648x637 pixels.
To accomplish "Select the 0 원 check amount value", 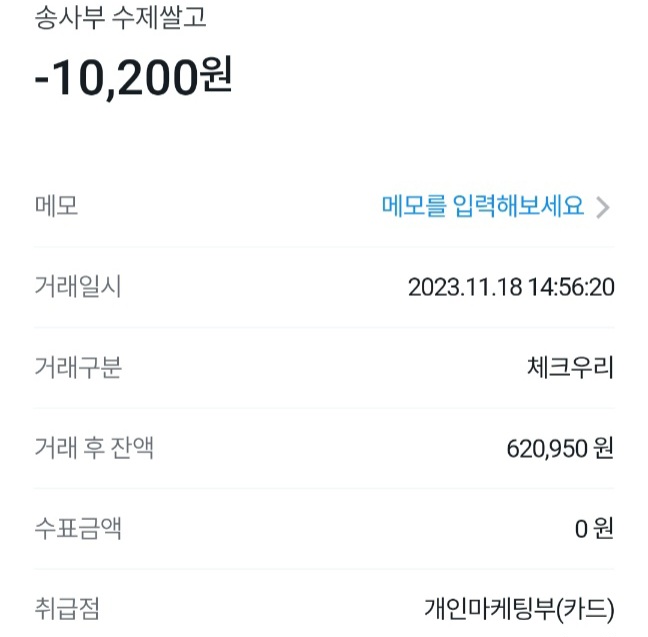I will [x=594, y=529].
